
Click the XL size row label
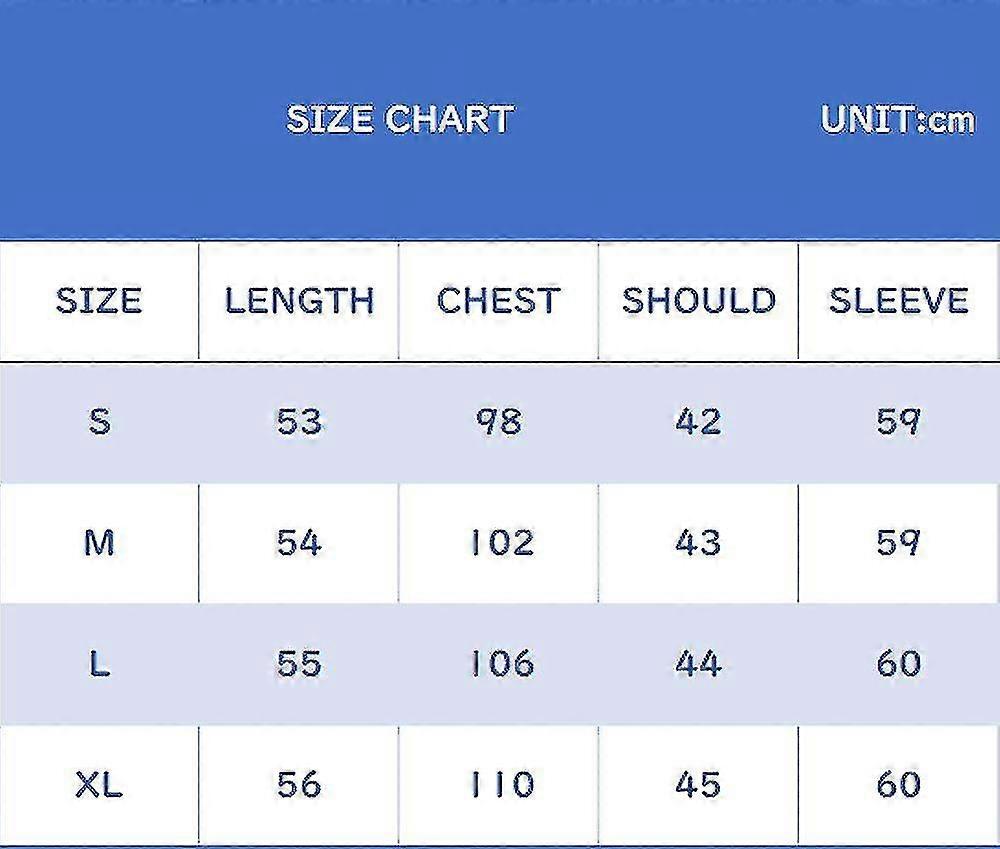[99, 785]
